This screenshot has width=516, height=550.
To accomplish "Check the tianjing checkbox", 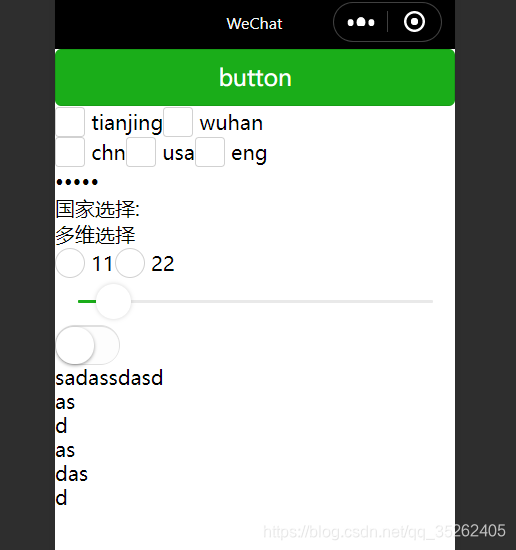I will click(x=70, y=122).
